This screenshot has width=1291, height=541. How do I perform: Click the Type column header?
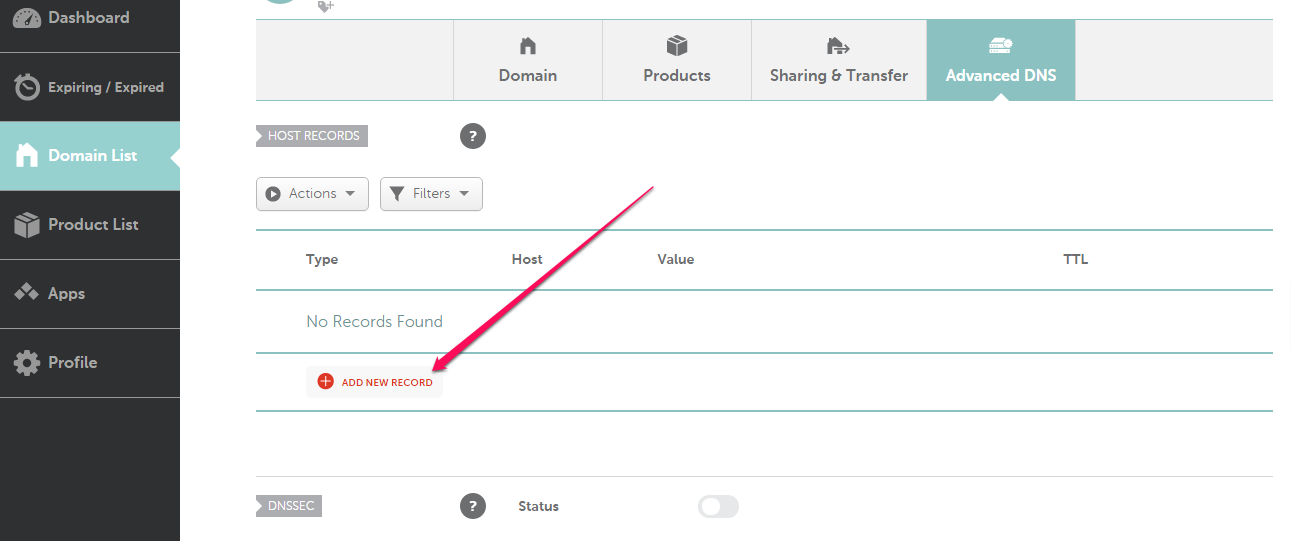[x=322, y=259]
